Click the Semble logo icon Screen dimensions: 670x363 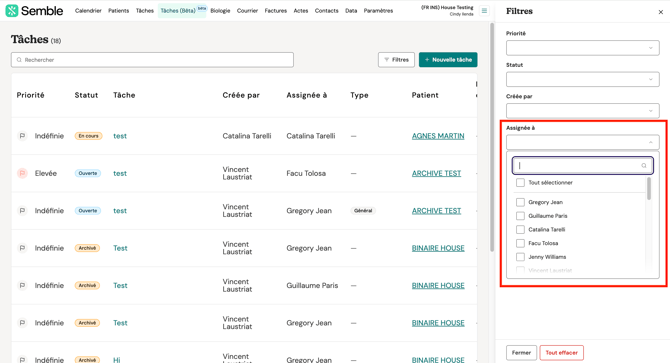pos(12,11)
